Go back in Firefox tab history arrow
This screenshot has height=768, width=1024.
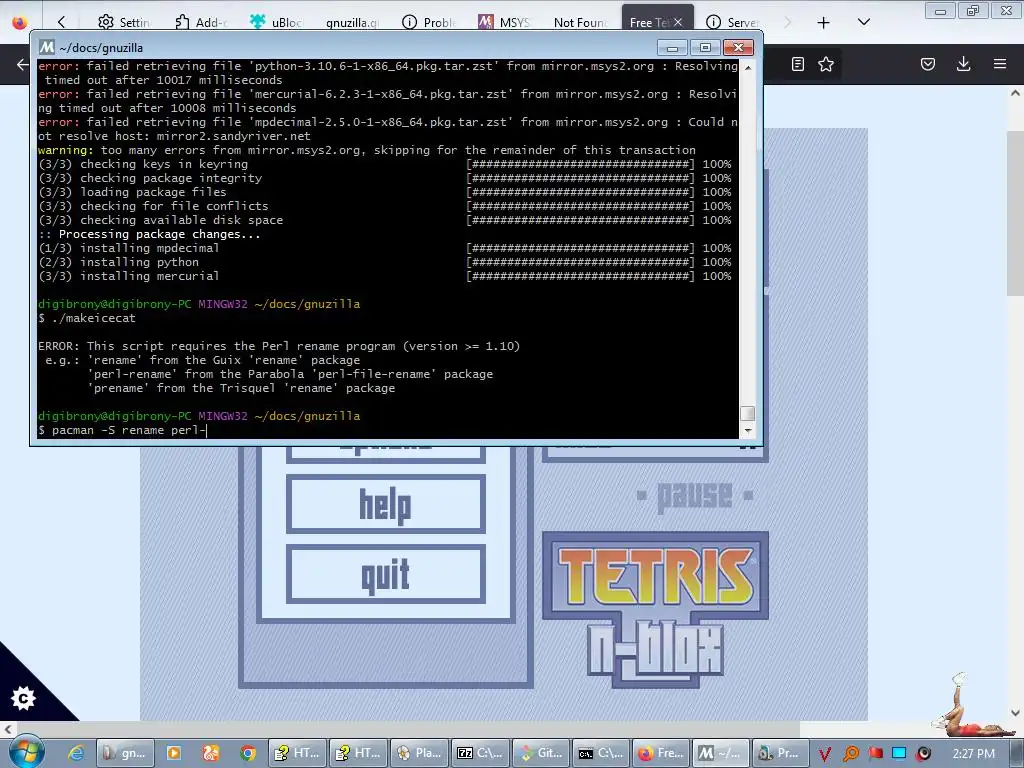pyautogui.click(x=61, y=22)
